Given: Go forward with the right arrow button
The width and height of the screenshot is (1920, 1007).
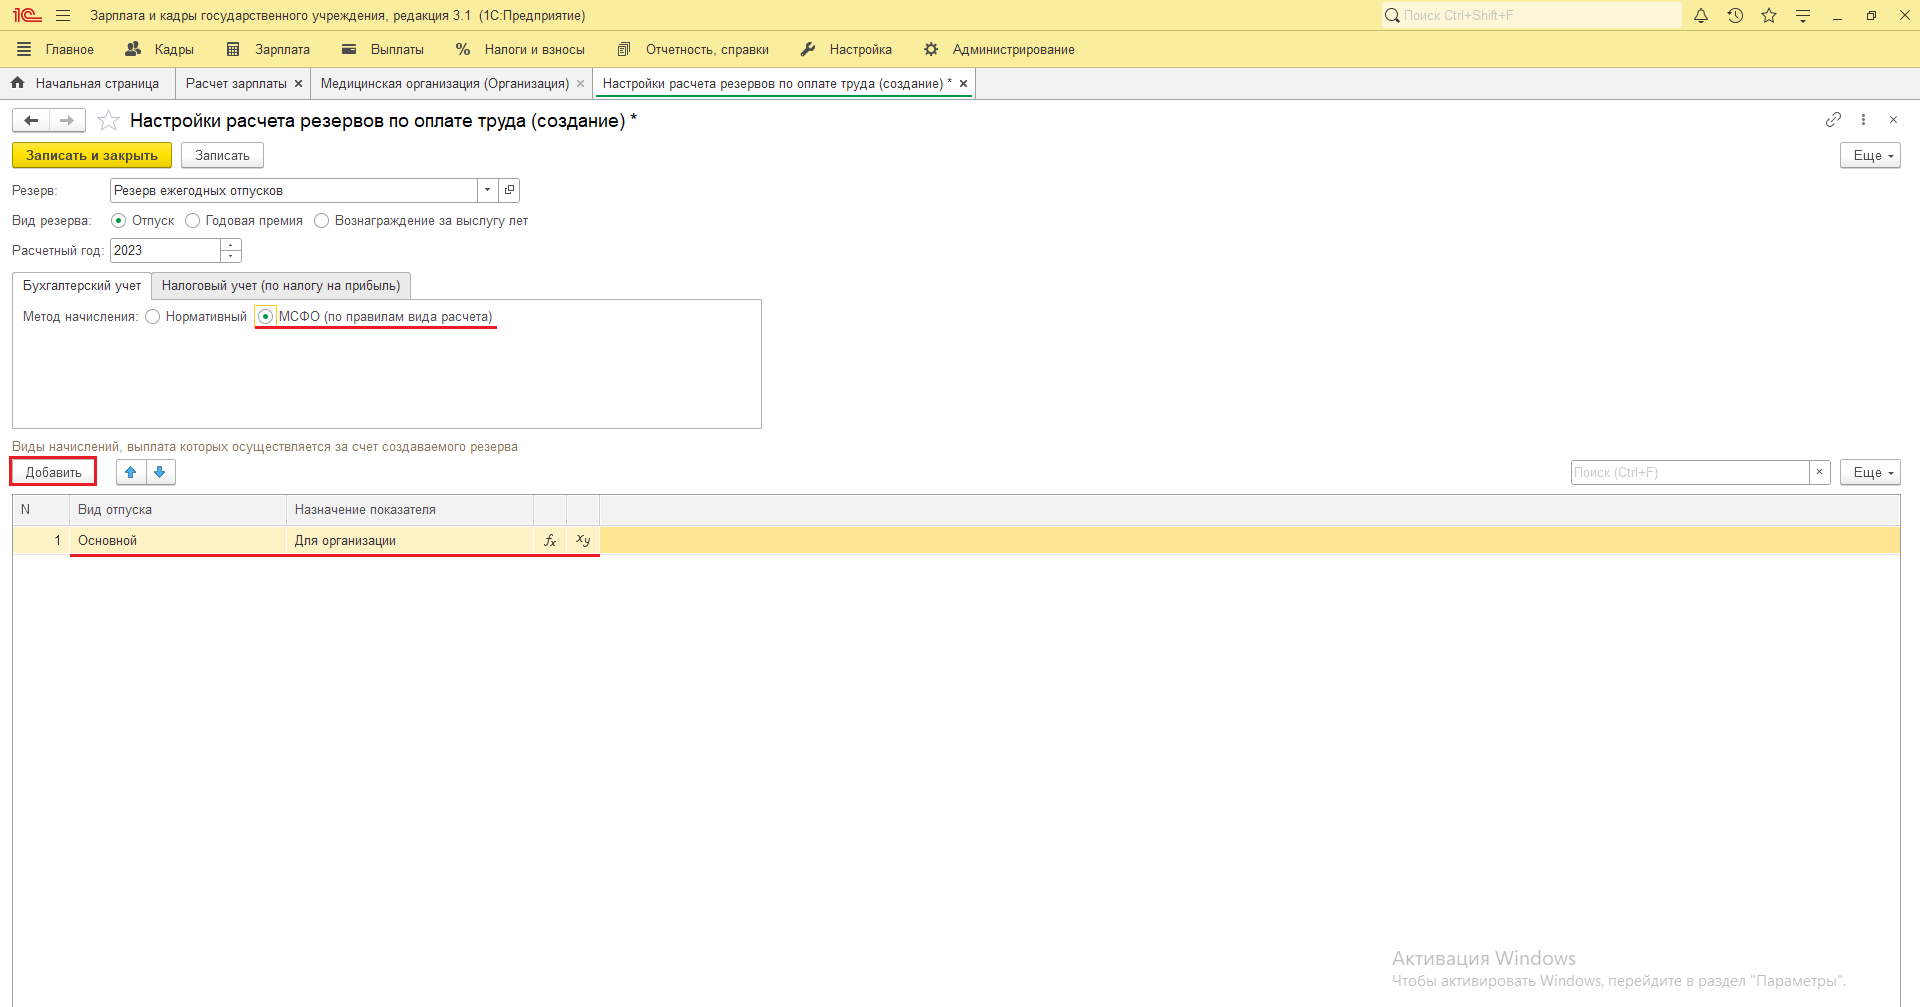Looking at the screenshot, I should pos(67,120).
